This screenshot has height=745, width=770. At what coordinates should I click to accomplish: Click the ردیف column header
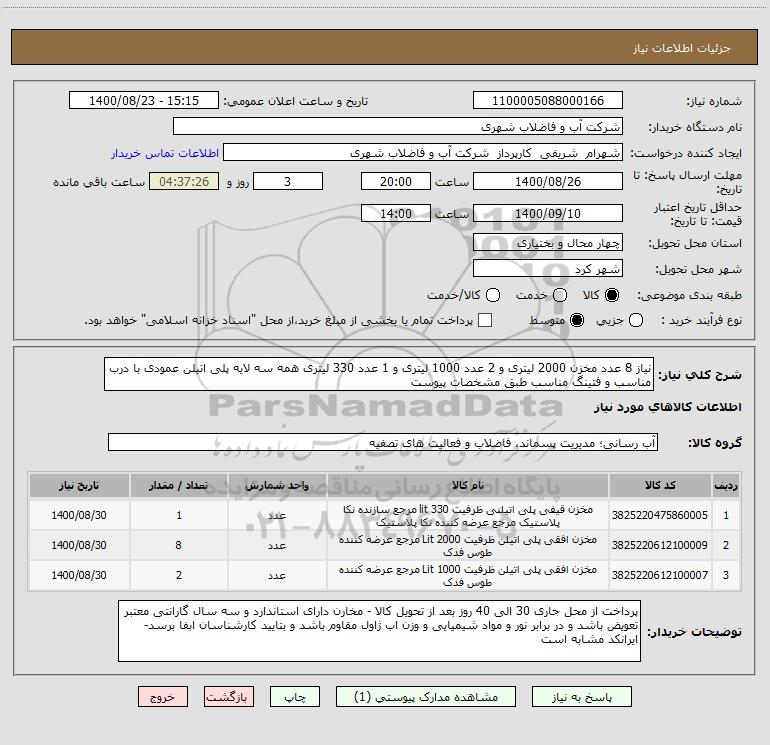[x=726, y=485]
